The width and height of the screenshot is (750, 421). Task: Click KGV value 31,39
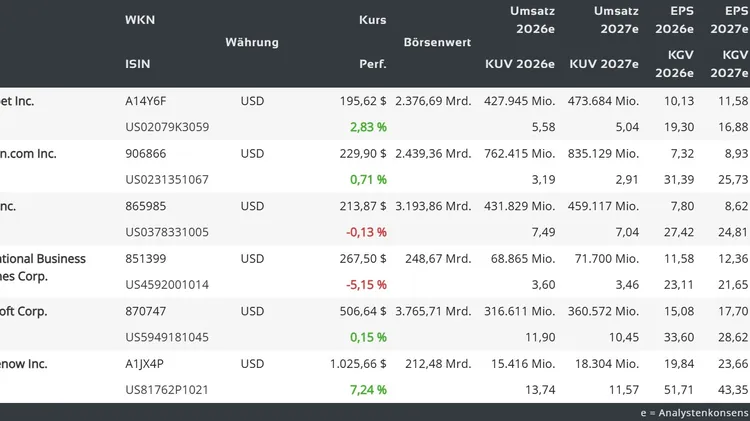[x=679, y=180]
